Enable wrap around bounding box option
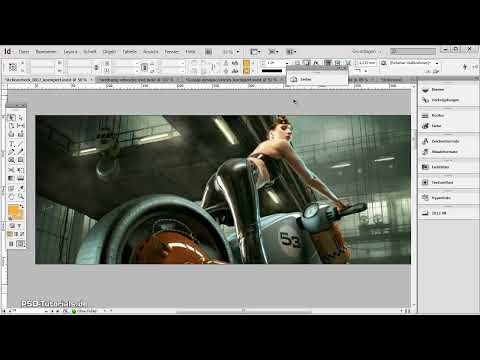 pyautogui.click(x=337, y=62)
